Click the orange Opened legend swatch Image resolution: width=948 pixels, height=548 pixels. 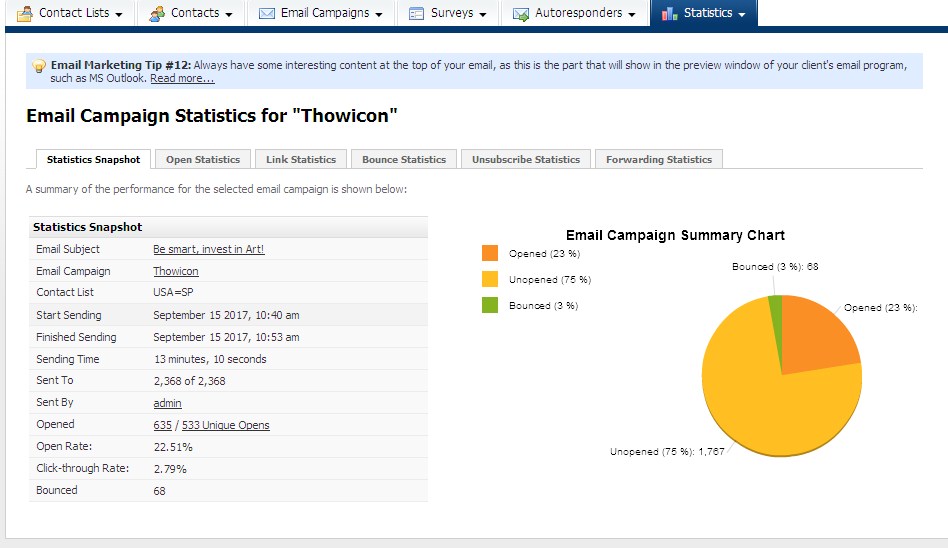[489, 254]
